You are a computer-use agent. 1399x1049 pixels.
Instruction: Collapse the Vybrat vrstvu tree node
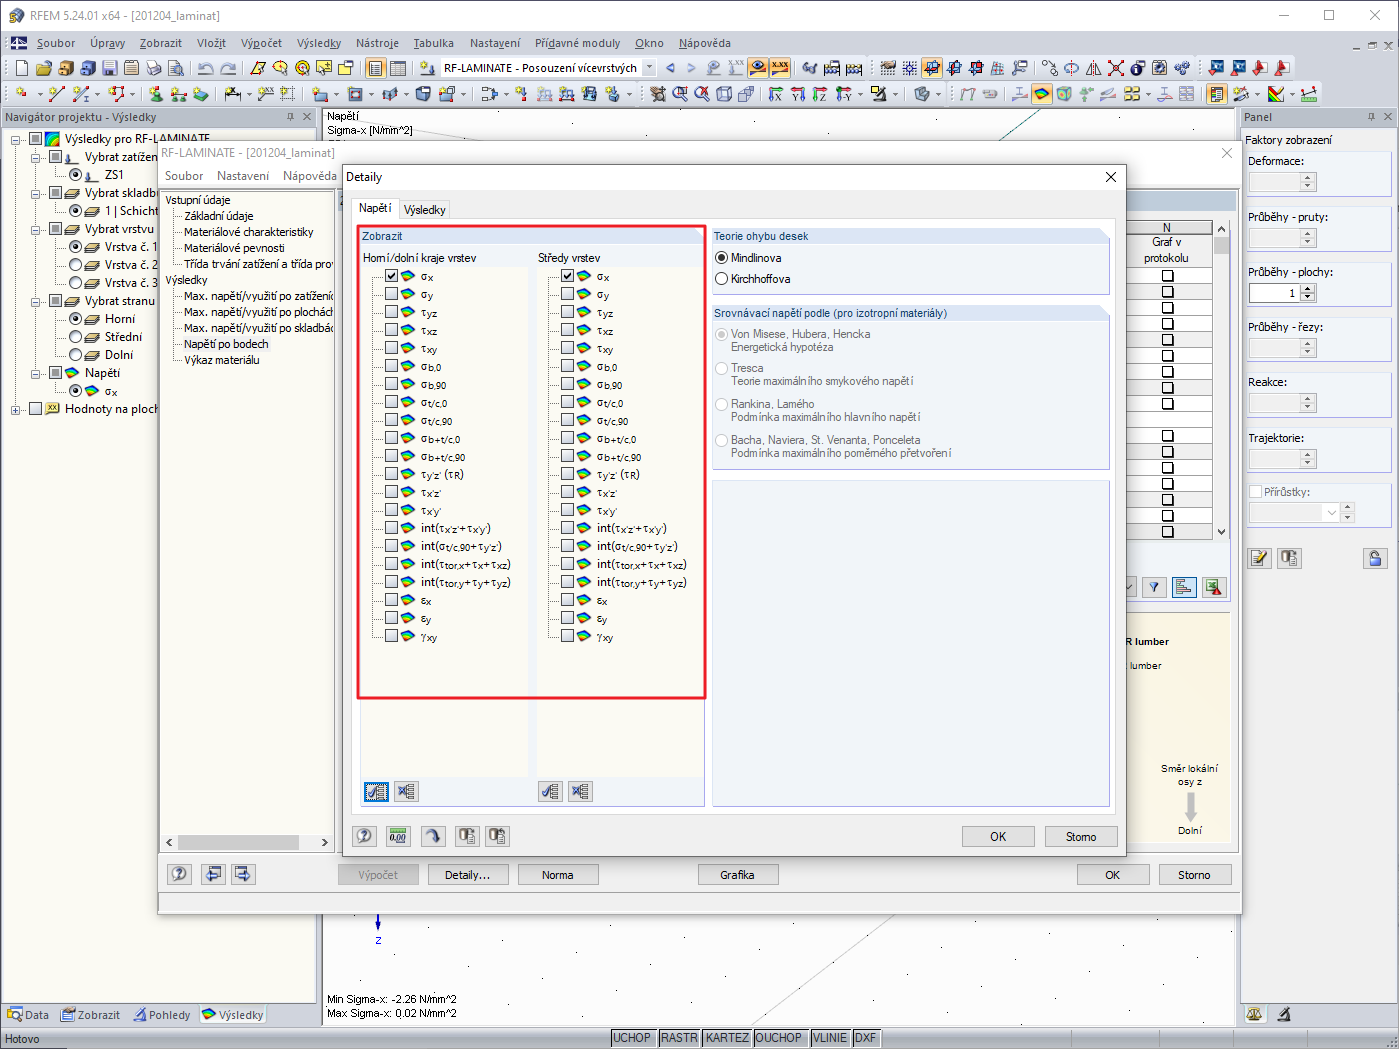tap(36, 229)
